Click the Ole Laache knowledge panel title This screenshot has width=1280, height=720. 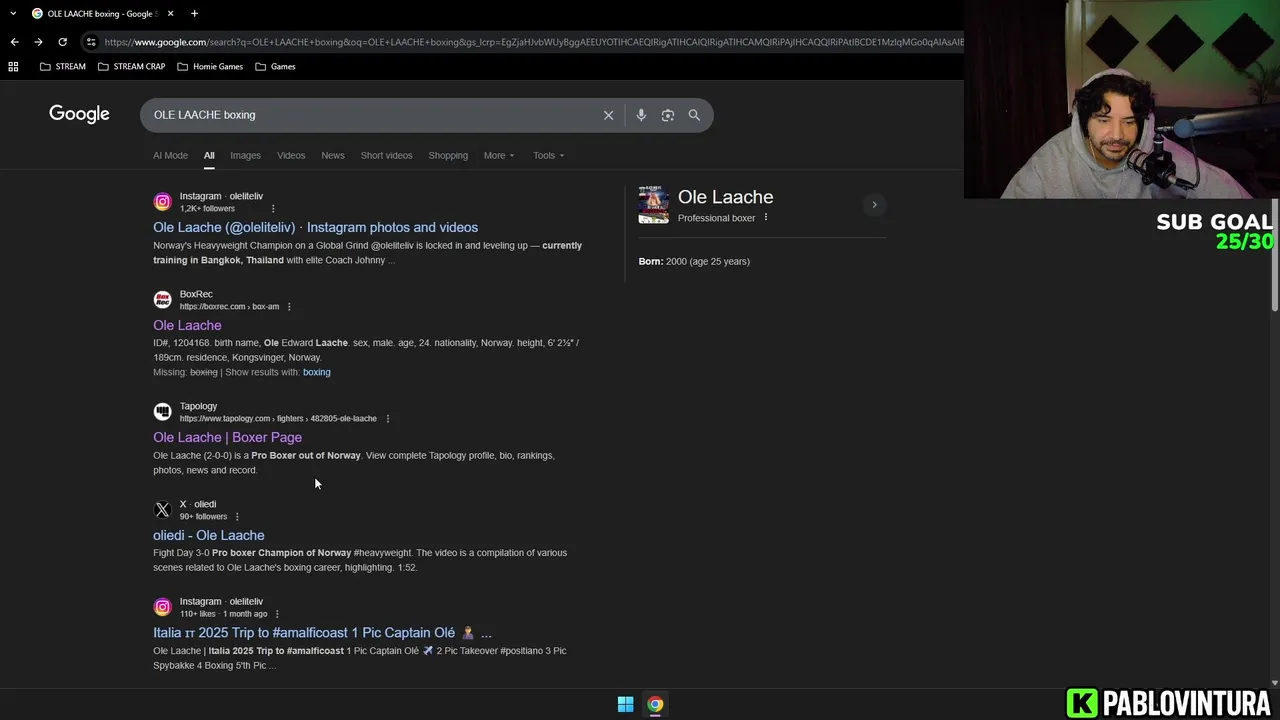(x=725, y=197)
